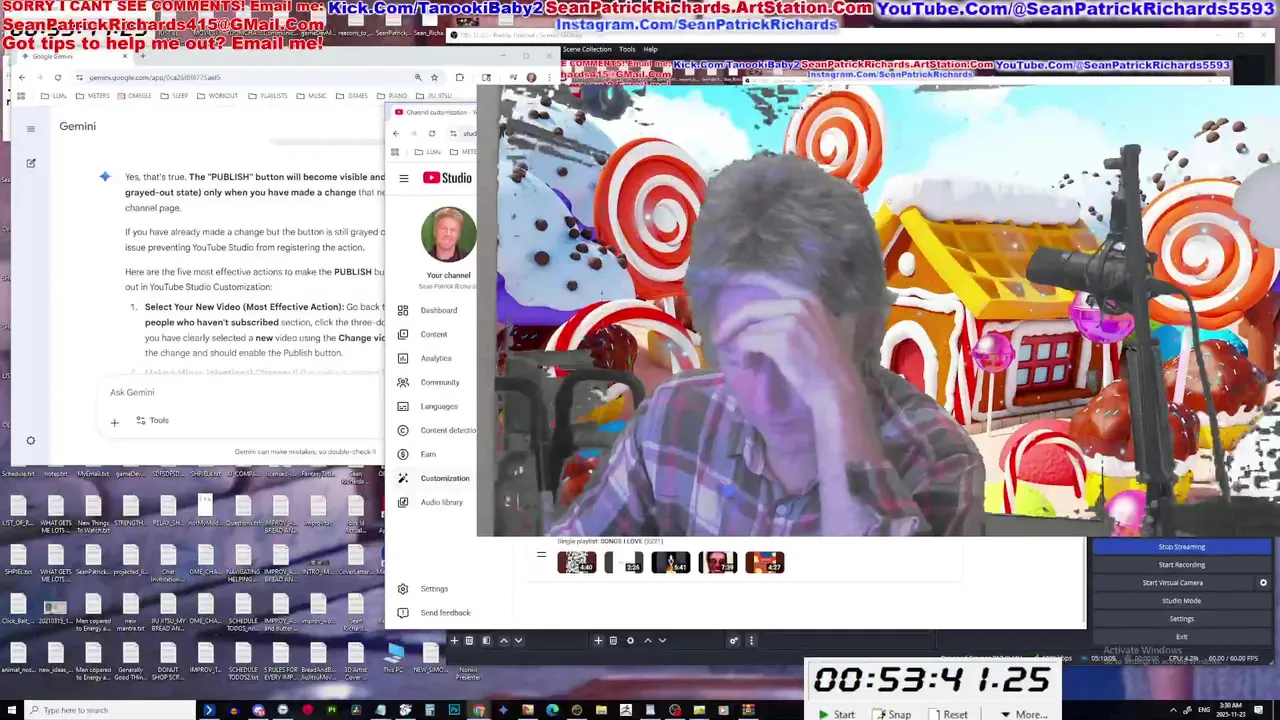This screenshot has height=720, width=1280.
Task: Open OBS audio mixer three-dot menu
Action: click(x=751, y=641)
